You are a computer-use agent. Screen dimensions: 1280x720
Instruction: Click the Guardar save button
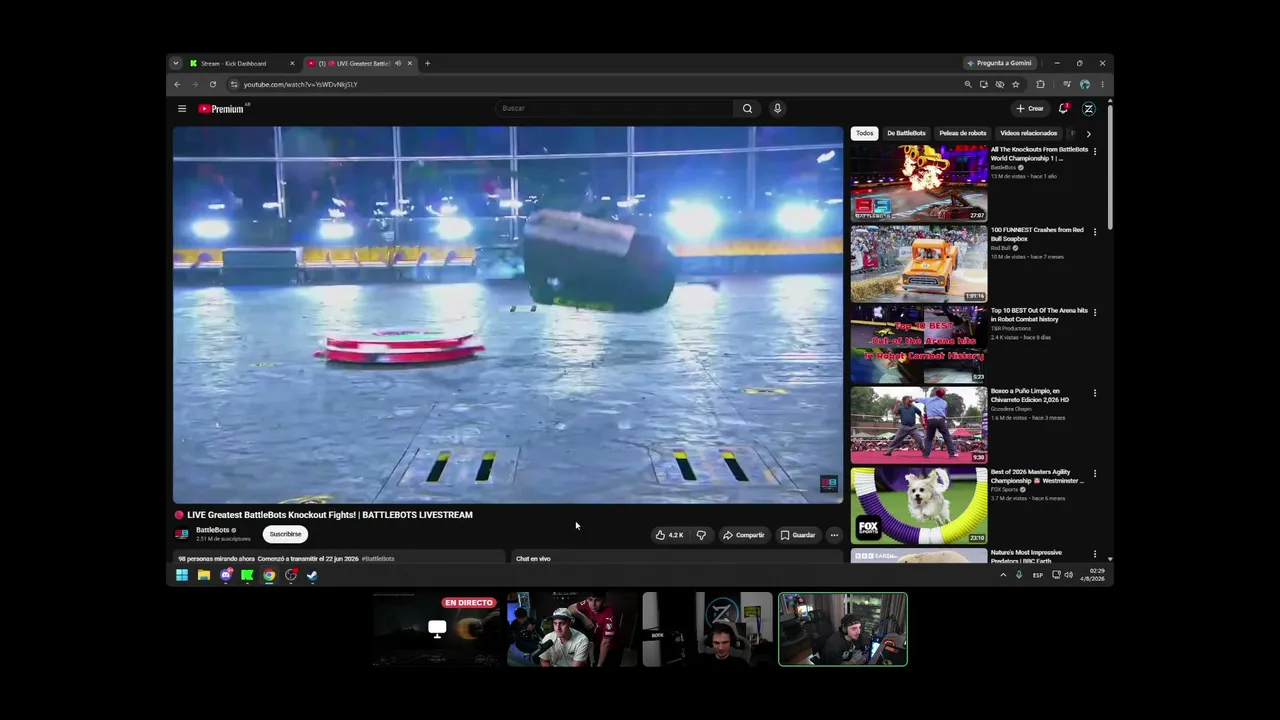click(x=798, y=535)
